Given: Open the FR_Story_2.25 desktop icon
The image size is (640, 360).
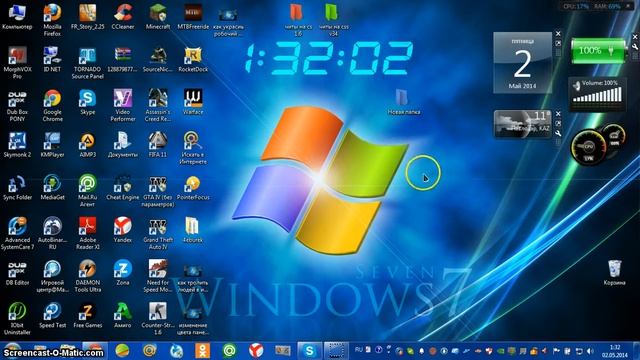Looking at the screenshot, I should pos(87,16).
